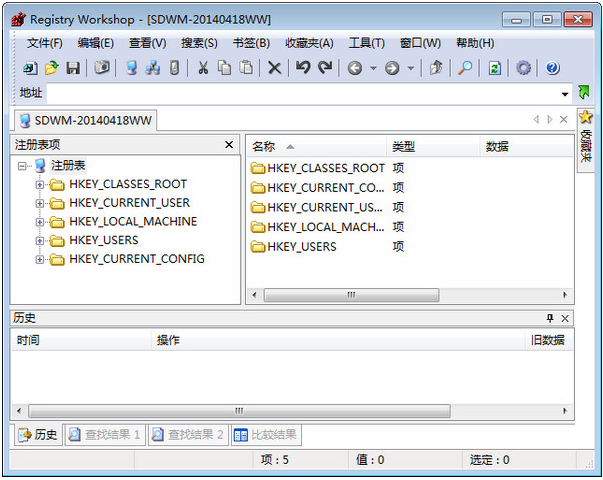
Task: Click the Undo arrow icon
Action: [302, 68]
